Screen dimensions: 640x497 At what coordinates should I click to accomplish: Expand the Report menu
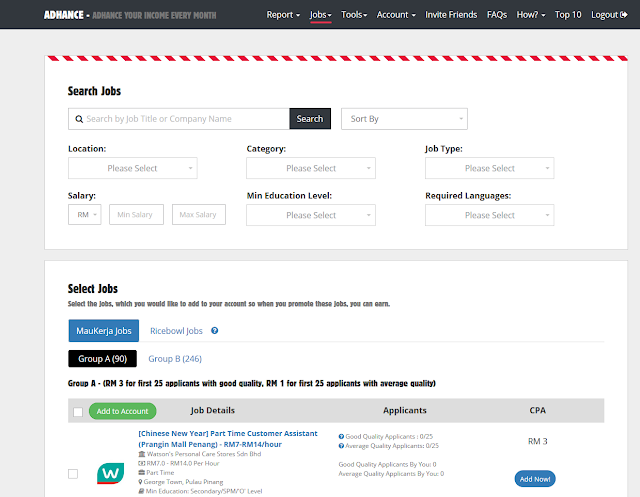[283, 15]
